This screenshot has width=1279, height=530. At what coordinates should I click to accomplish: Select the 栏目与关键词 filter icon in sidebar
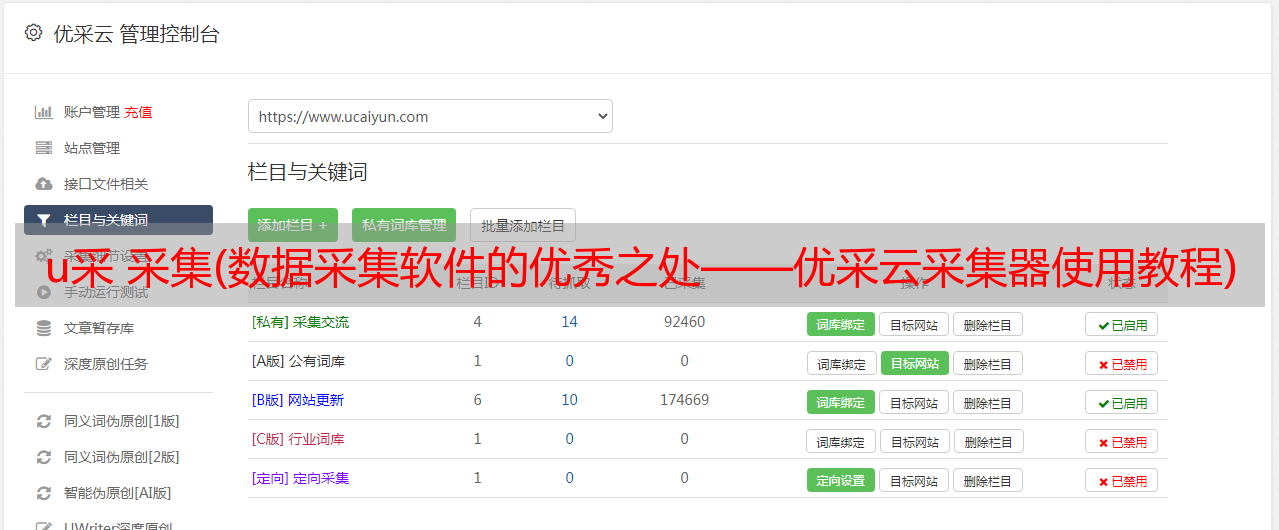tap(43, 220)
